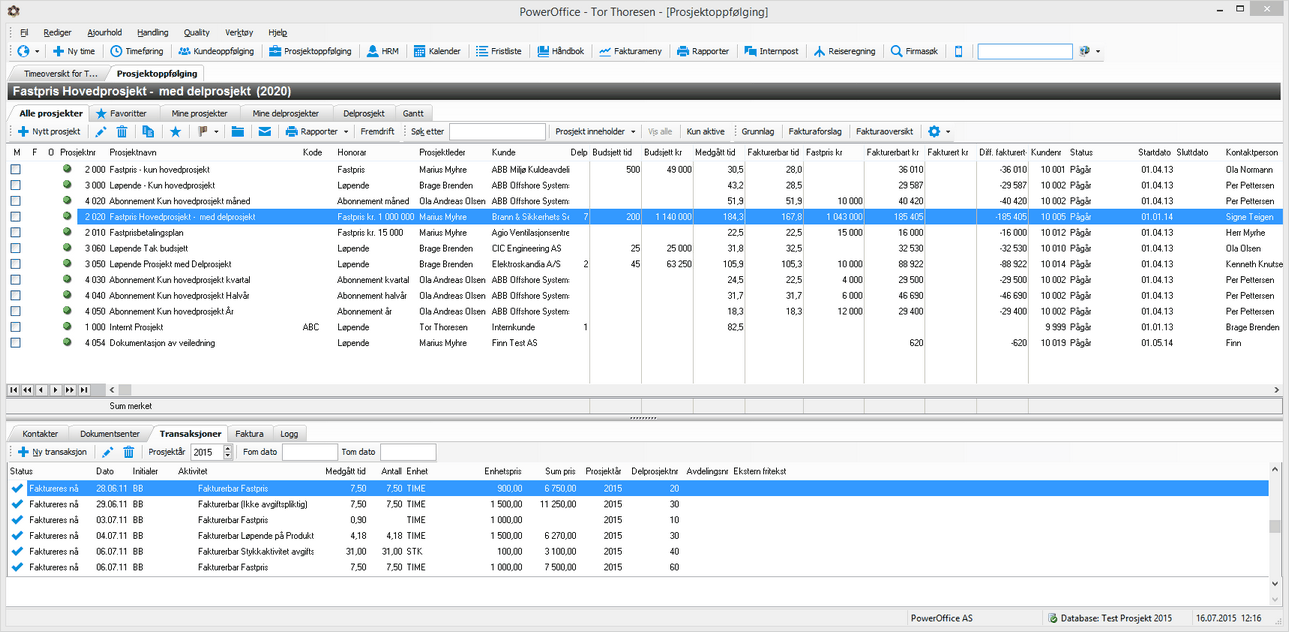Click the mobile phone icon in toolbar
Viewport: 1289px width, 632px height.
point(959,51)
